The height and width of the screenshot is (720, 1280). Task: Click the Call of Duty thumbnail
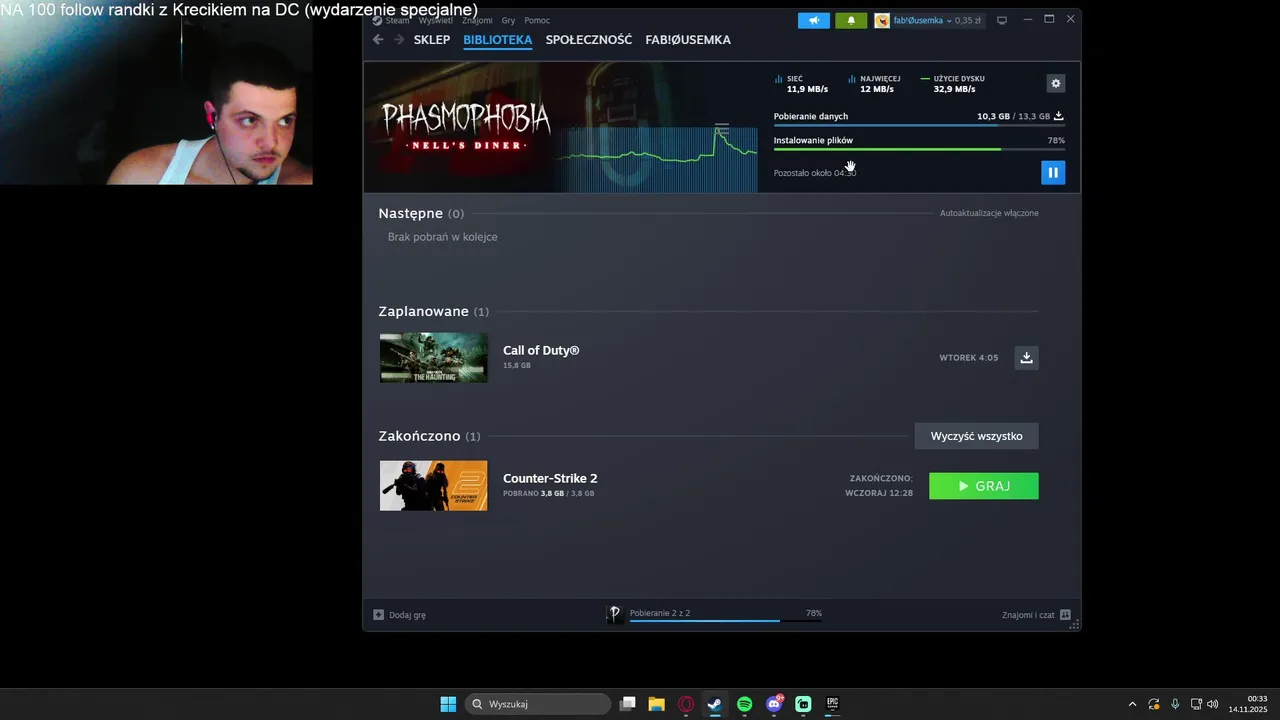(434, 358)
